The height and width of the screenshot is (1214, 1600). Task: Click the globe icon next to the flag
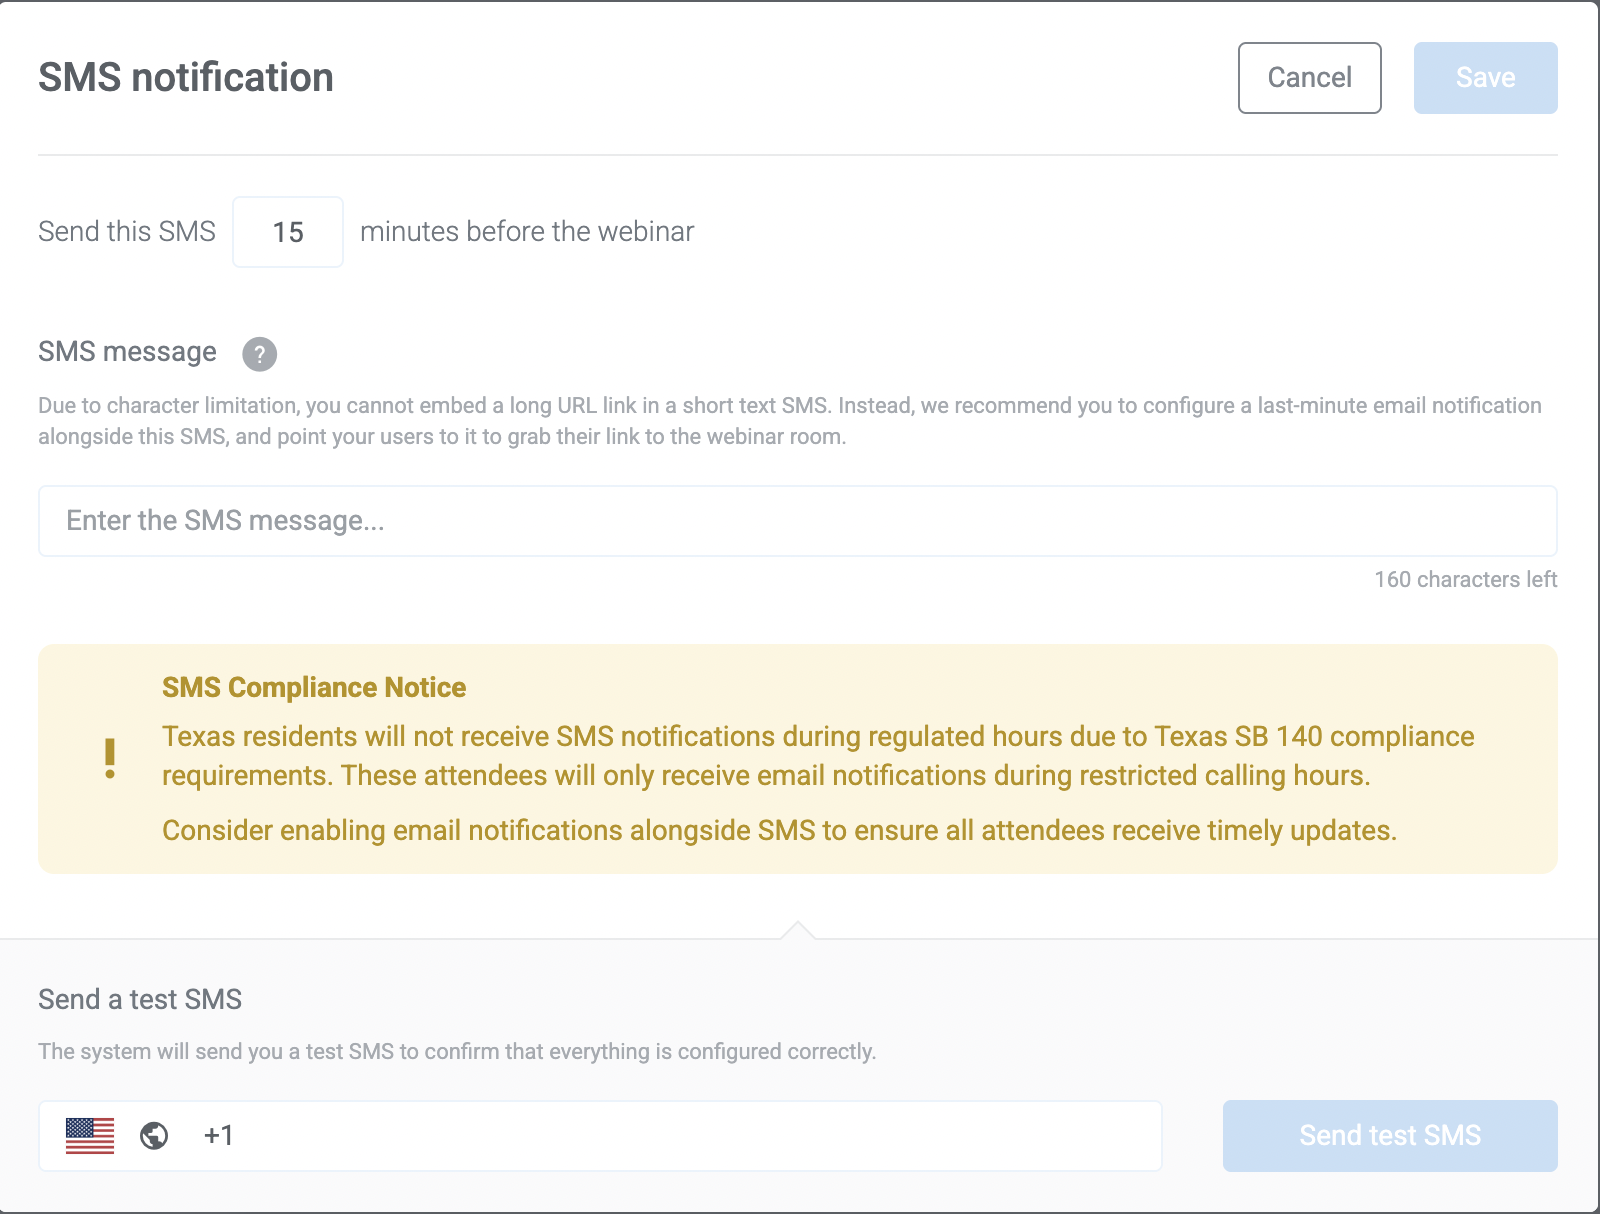[x=152, y=1136]
